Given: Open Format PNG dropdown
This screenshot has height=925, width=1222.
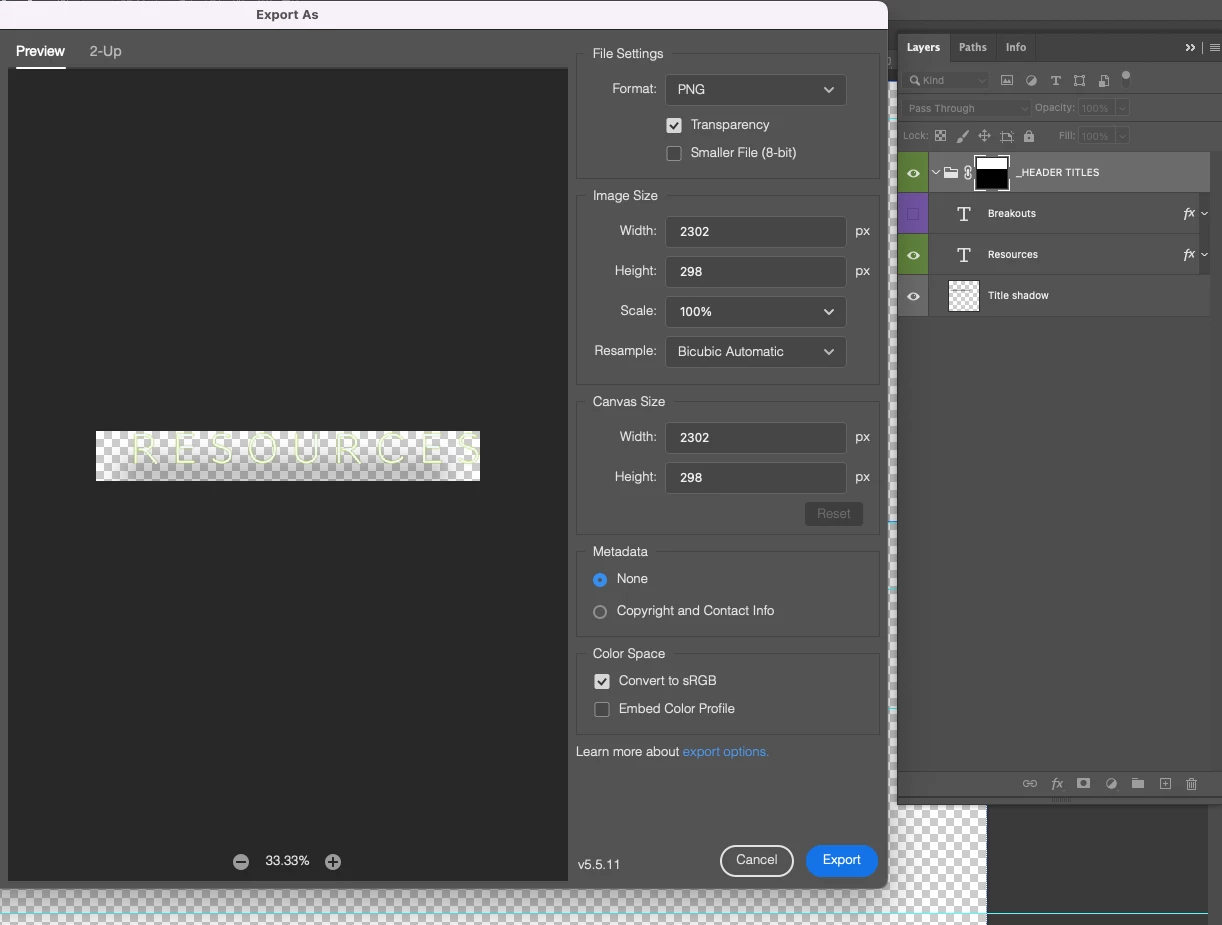Looking at the screenshot, I should coord(756,89).
